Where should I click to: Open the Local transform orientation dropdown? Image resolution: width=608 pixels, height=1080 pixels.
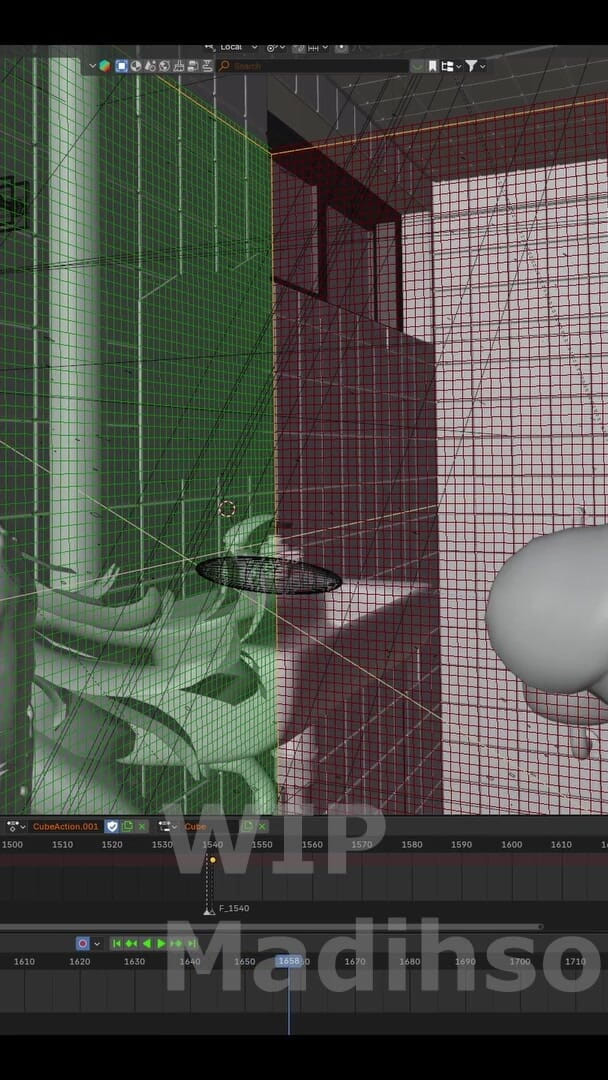tap(239, 47)
